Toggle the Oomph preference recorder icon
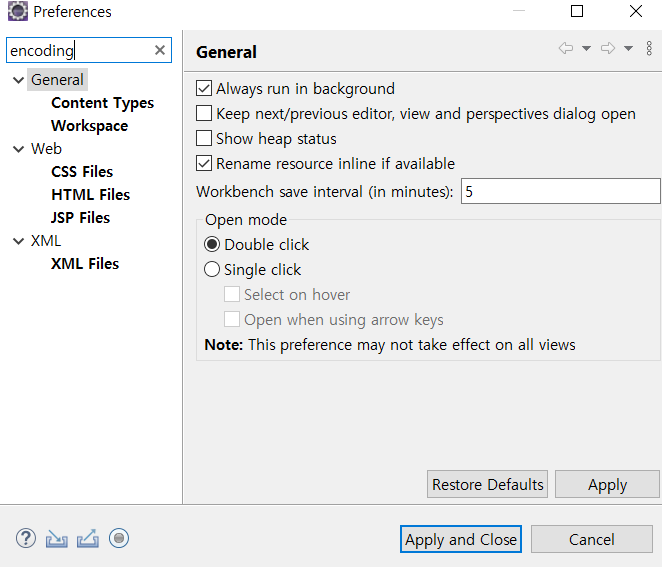 (x=119, y=538)
